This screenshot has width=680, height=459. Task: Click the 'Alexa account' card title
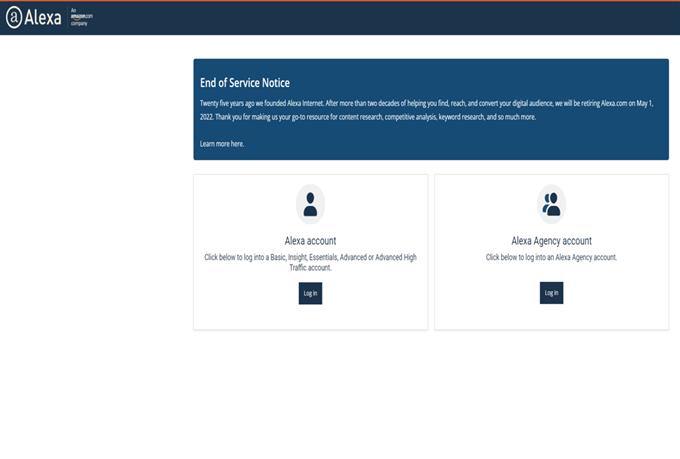tap(310, 241)
